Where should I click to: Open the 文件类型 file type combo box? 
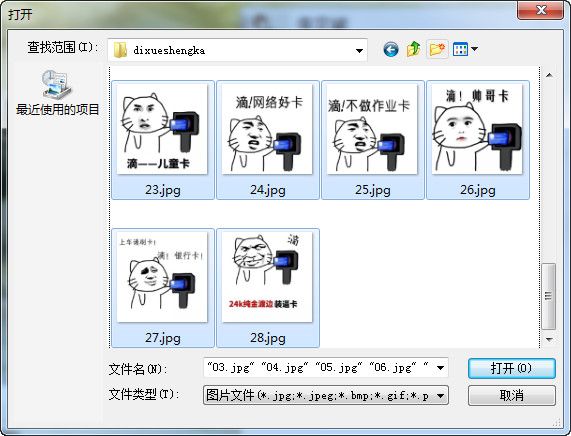tap(326, 395)
